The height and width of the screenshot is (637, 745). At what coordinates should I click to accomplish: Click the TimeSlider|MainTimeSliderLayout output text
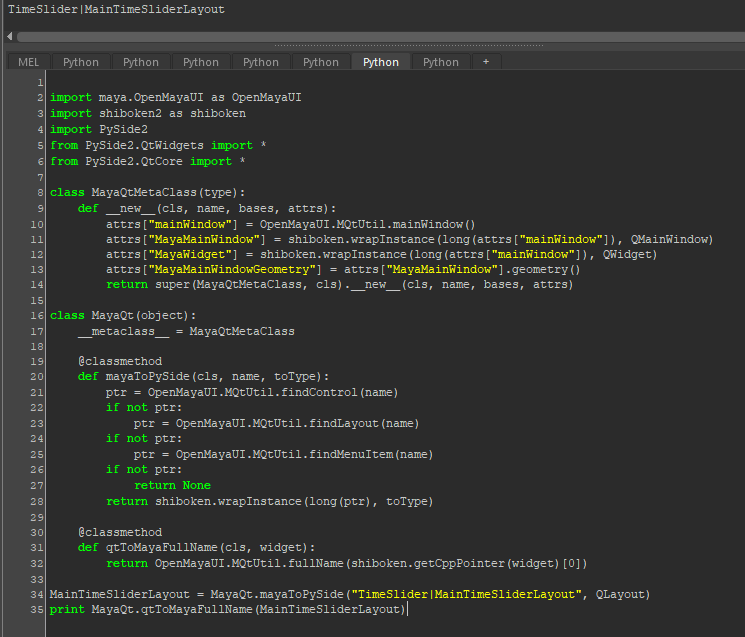click(116, 9)
